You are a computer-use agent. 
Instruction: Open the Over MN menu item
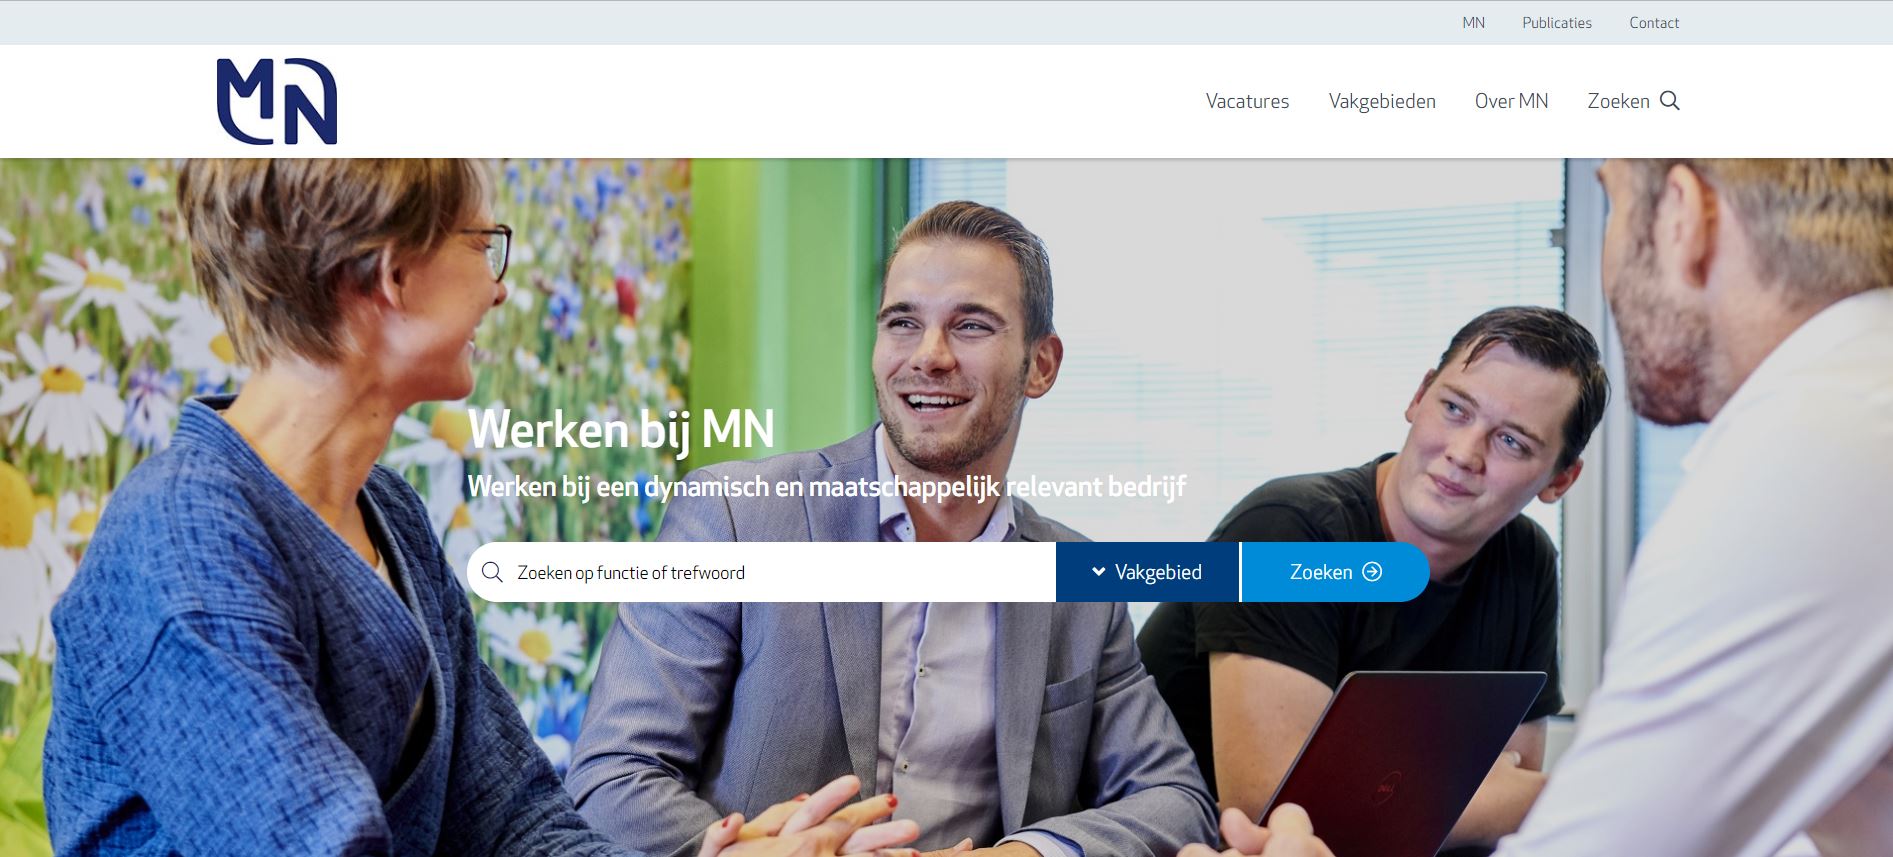pyautogui.click(x=1511, y=101)
